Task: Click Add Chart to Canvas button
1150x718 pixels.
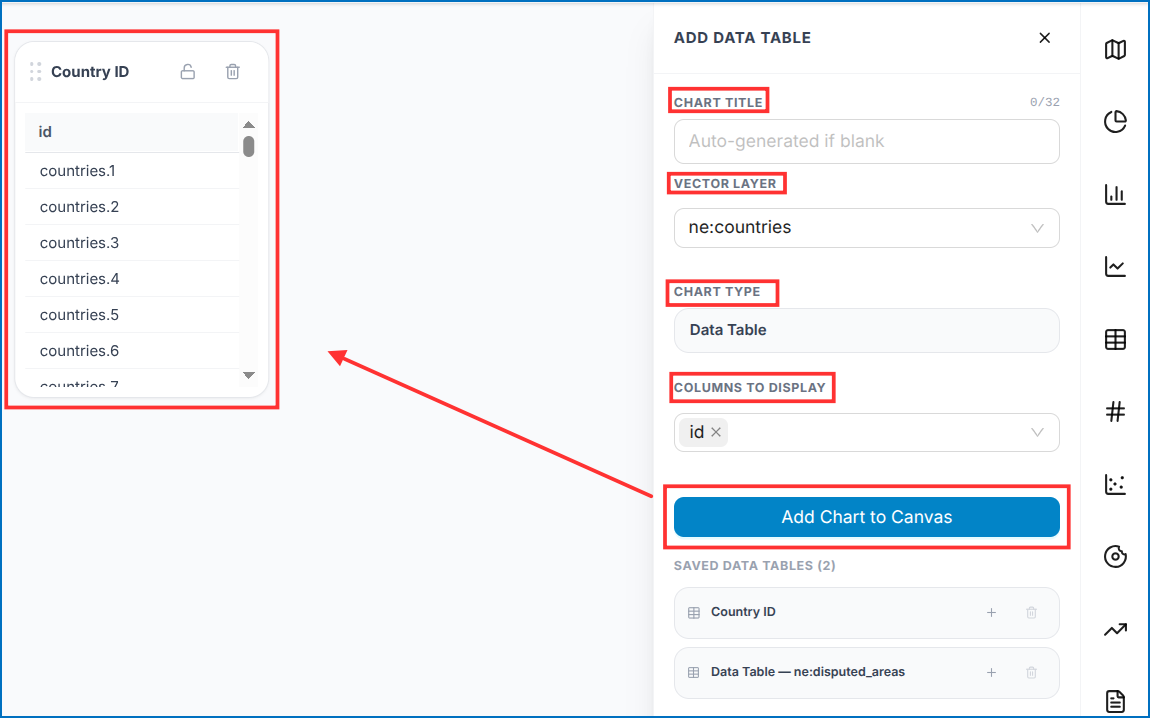Action: pyautogui.click(x=866, y=517)
